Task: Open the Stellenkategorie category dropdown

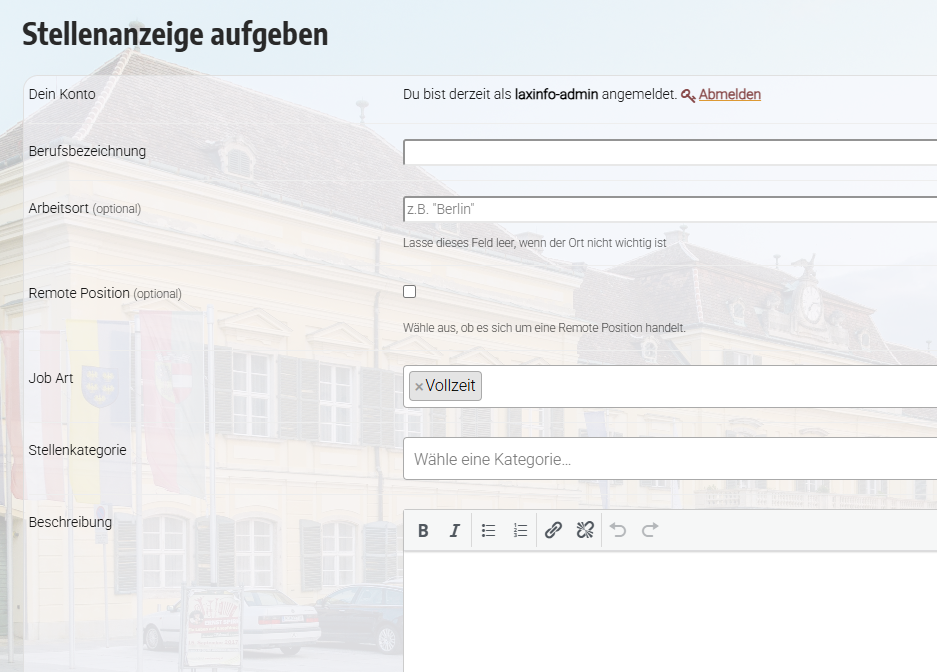Action: 670,459
